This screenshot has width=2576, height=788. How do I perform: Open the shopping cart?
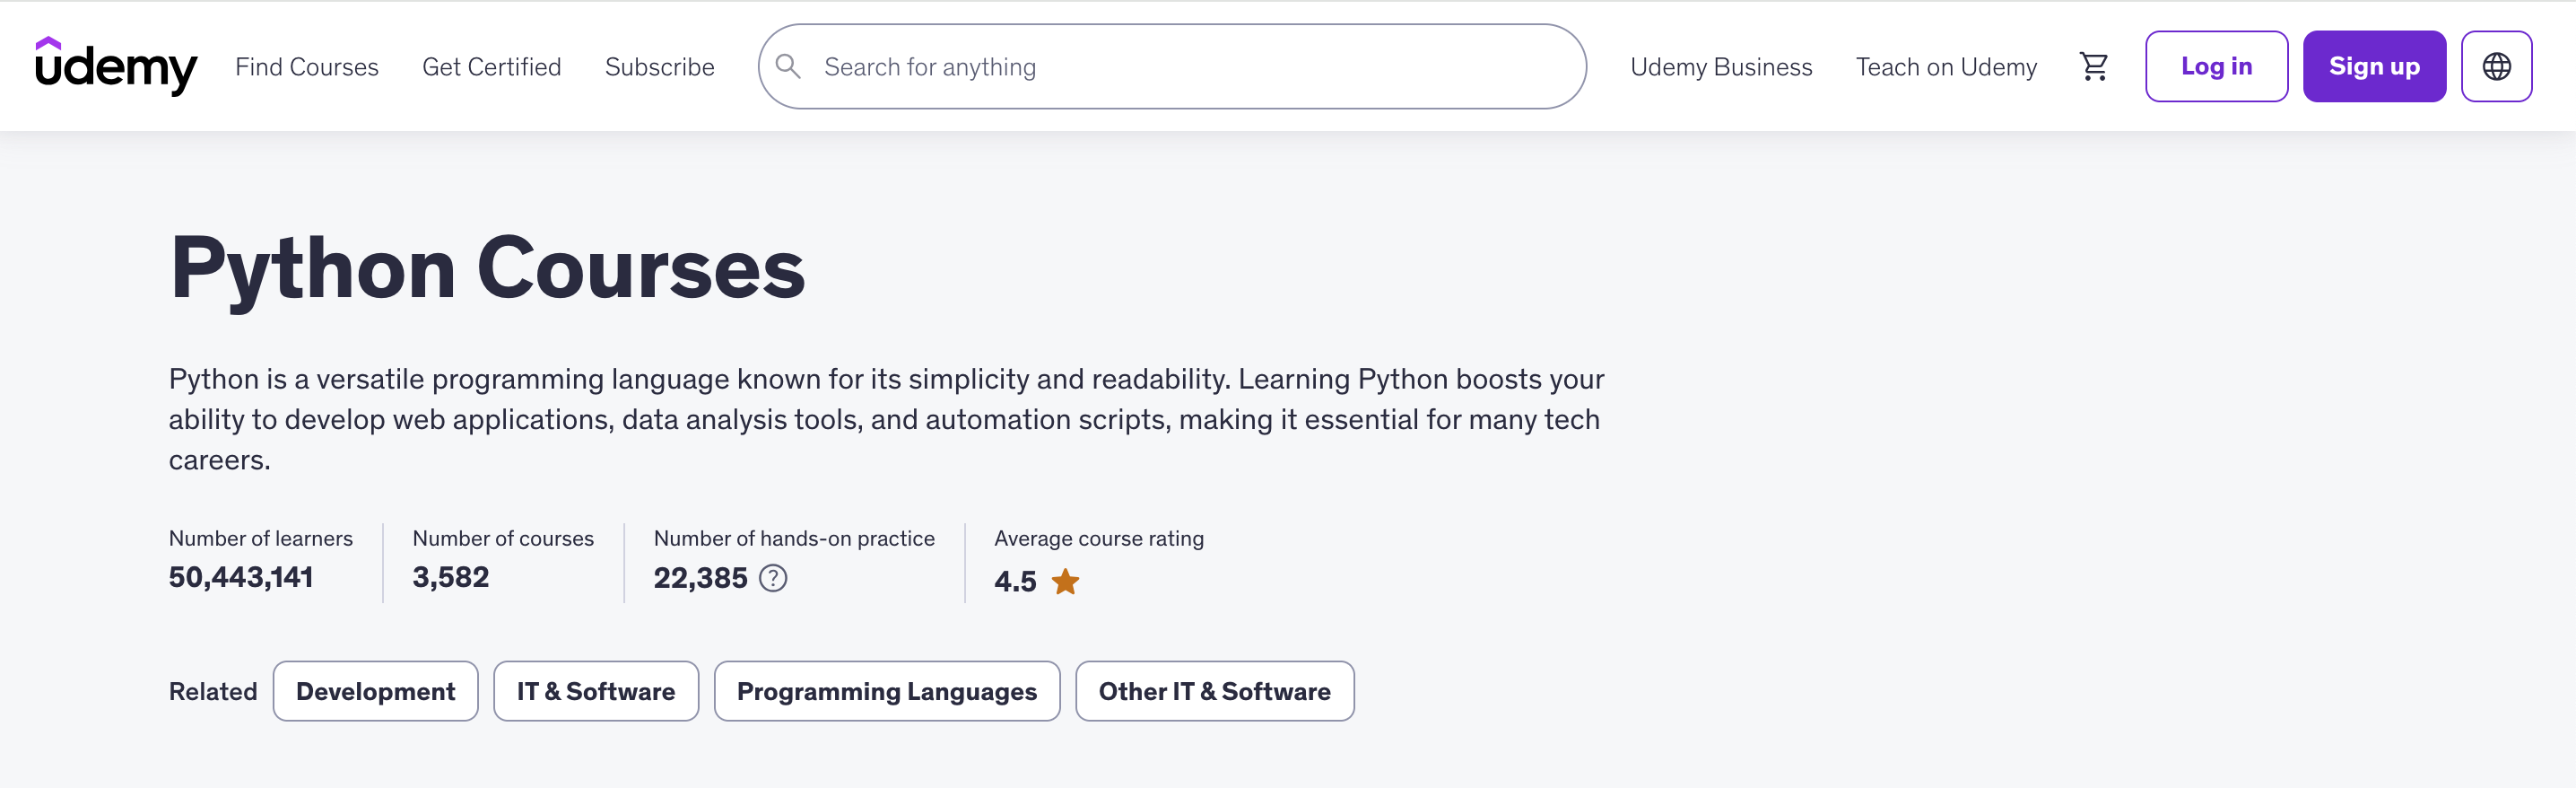click(x=2093, y=66)
